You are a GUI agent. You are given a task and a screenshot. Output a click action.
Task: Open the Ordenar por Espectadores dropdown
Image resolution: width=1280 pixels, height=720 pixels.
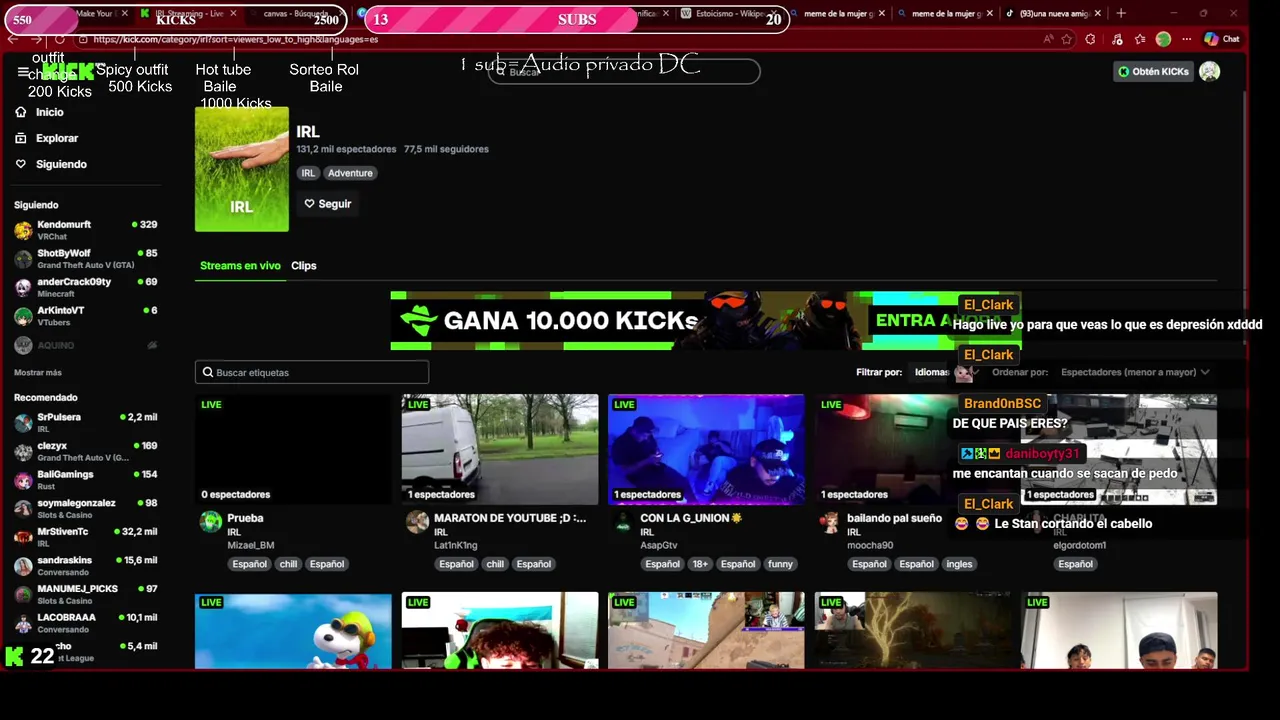click(x=1134, y=372)
